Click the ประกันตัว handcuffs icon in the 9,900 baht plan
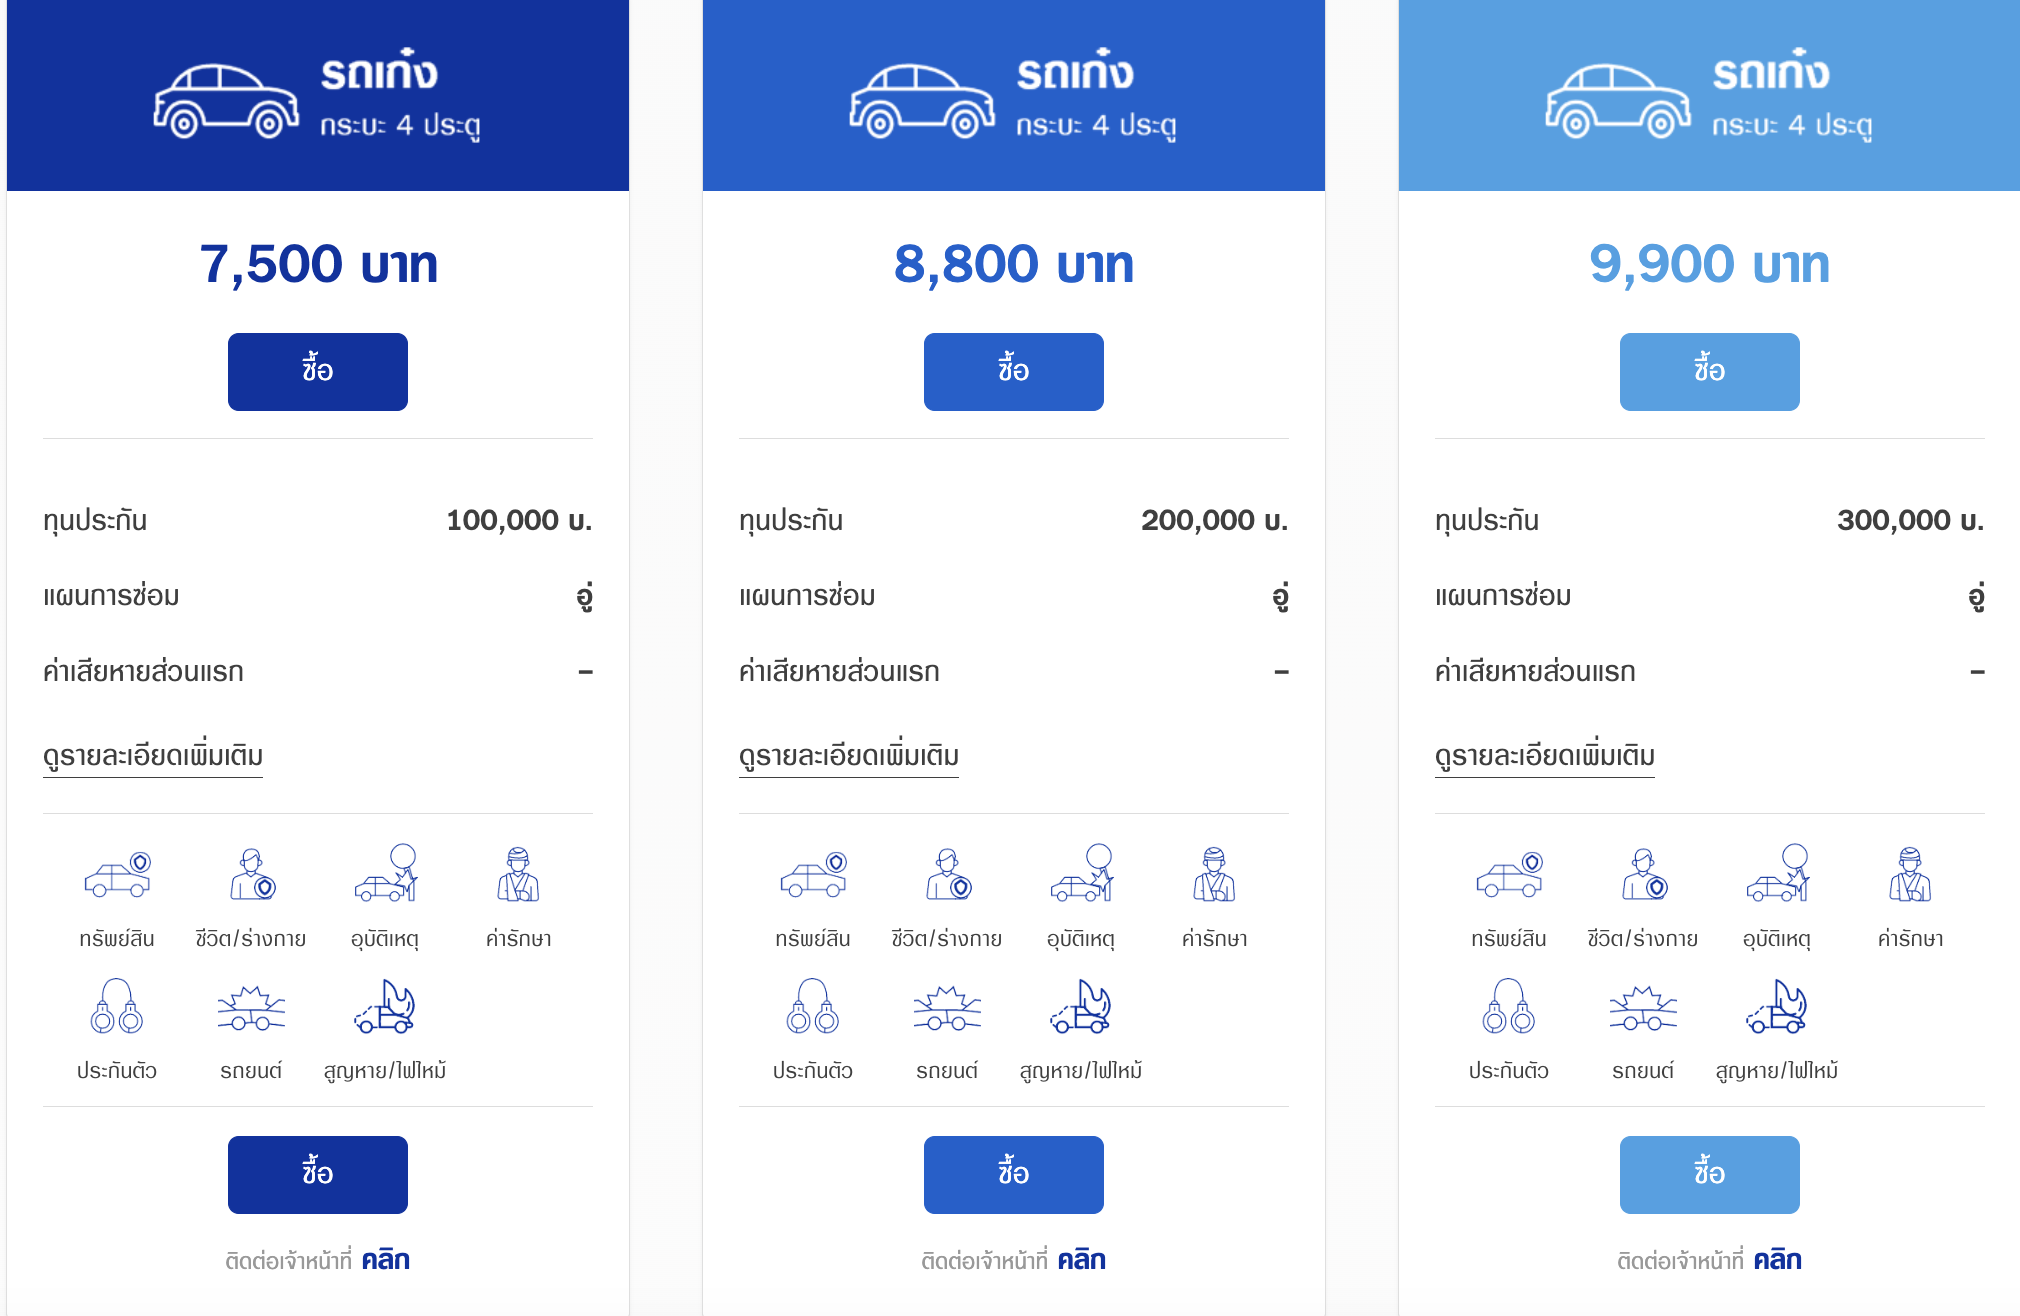2020x1316 pixels. tap(1508, 1007)
